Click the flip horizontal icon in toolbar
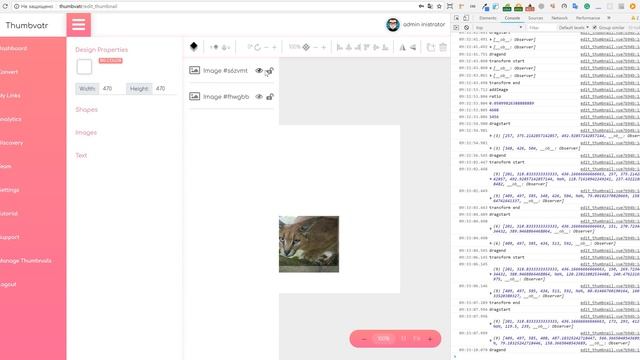 402,47
